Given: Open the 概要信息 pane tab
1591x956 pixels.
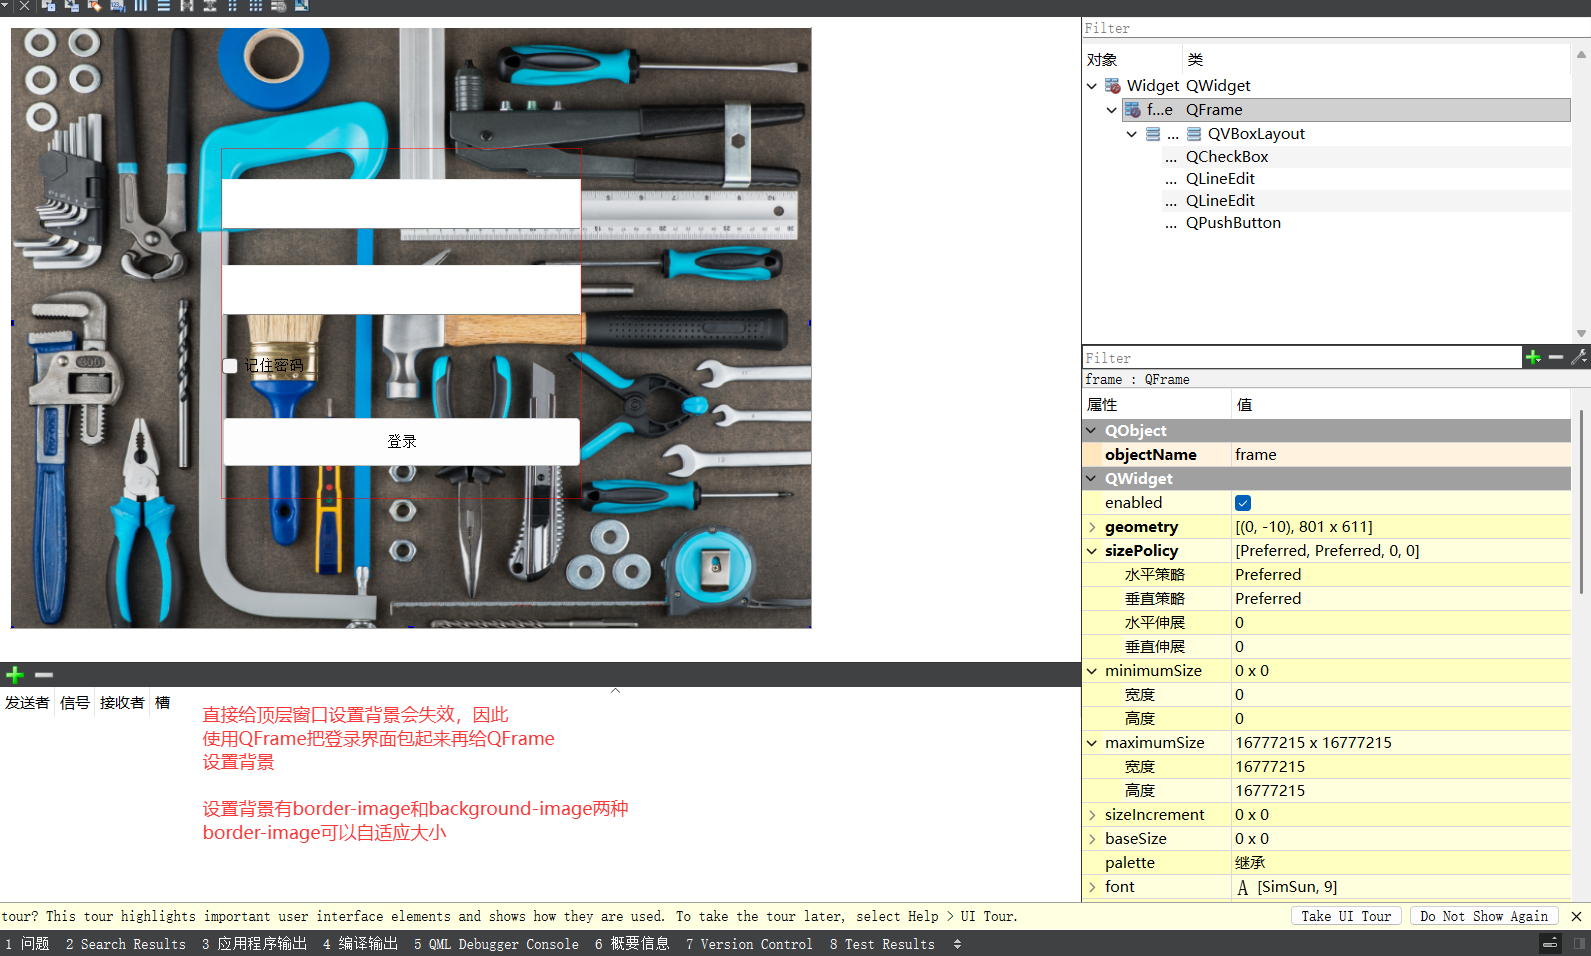Looking at the screenshot, I should 632,944.
